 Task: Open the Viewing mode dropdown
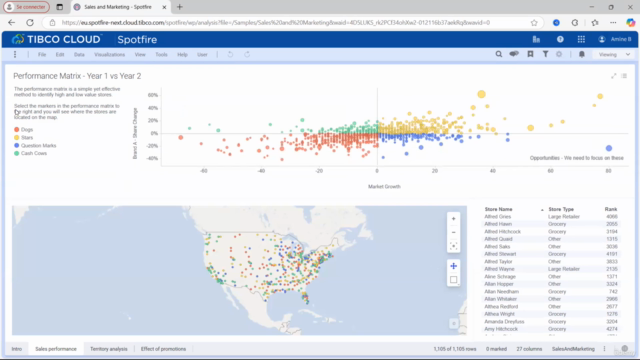(x=614, y=54)
